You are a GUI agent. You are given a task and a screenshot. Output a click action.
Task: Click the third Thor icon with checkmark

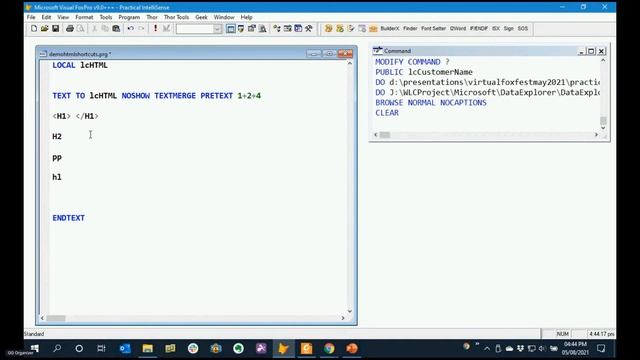[351, 29]
